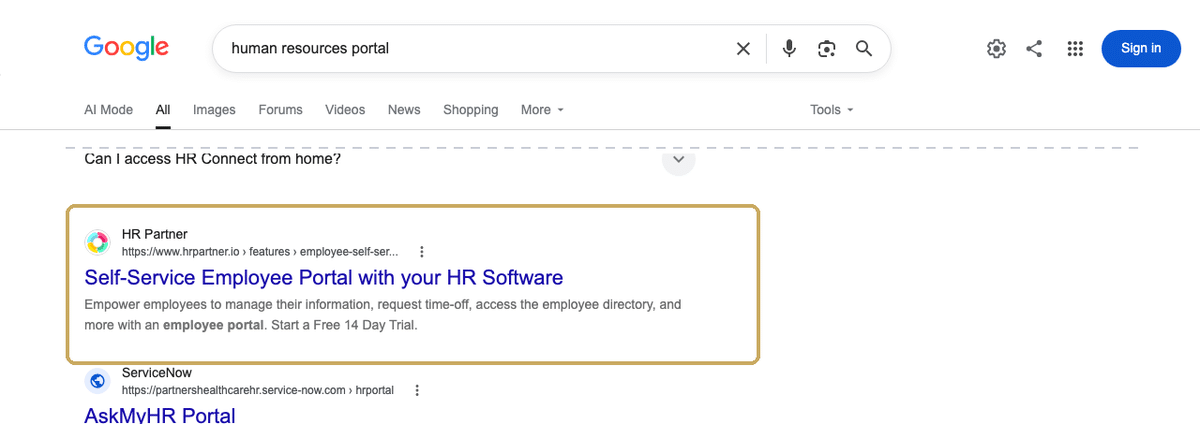This screenshot has height=424, width=1200.
Task: Switch to Videos tab
Action: (x=345, y=110)
